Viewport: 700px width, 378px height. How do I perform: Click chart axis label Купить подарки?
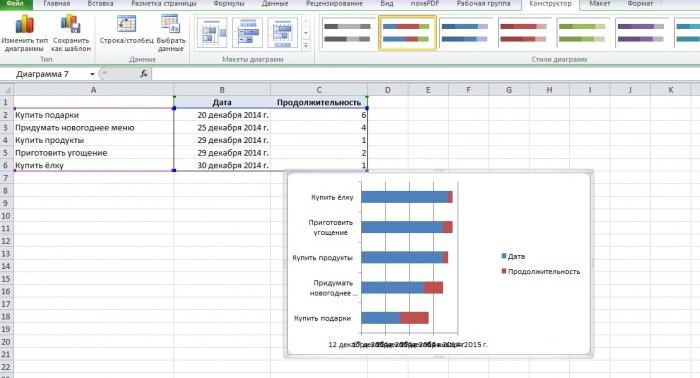click(322, 318)
